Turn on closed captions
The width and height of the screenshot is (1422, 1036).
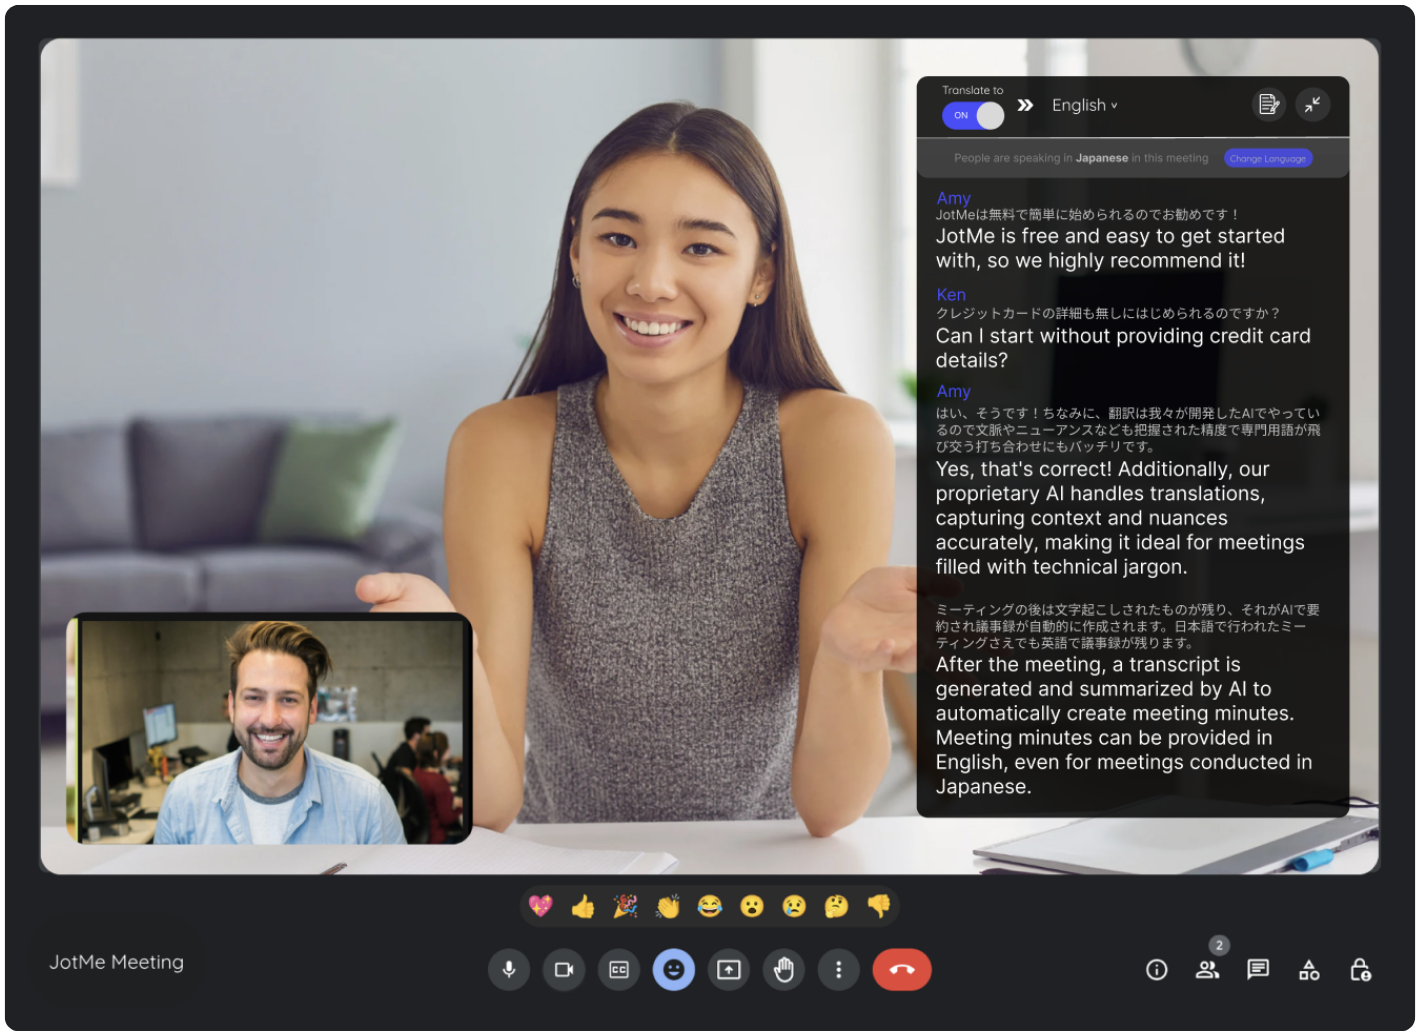pyautogui.click(x=619, y=969)
